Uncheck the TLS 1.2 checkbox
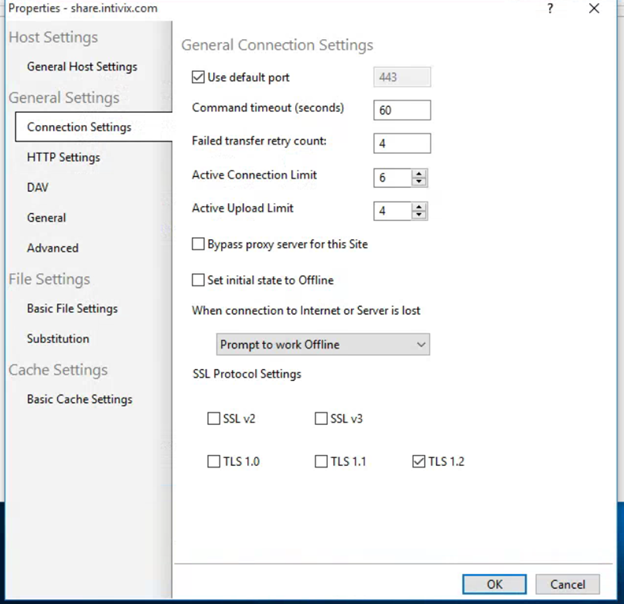Viewport: 624px width, 604px height. tap(418, 462)
